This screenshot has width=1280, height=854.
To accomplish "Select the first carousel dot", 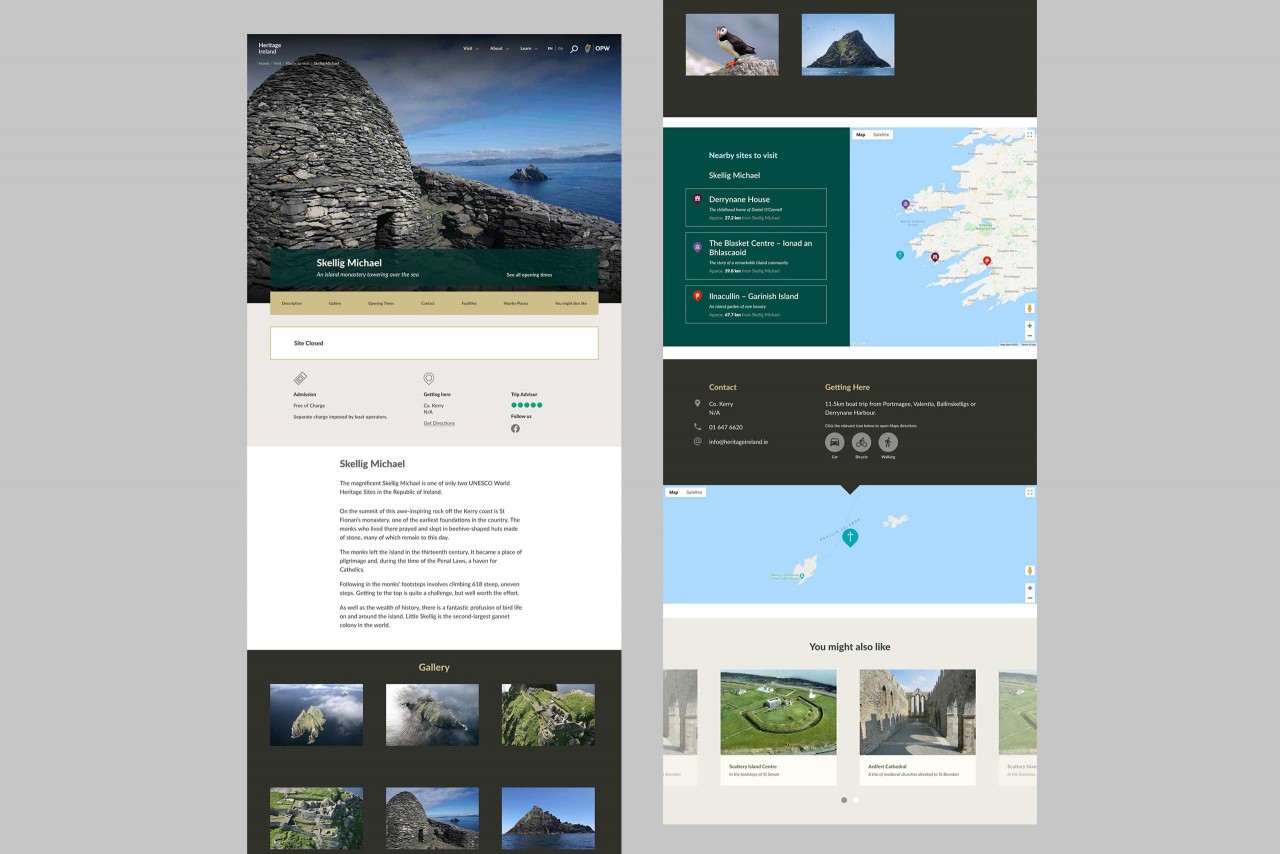I will (844, 800).
